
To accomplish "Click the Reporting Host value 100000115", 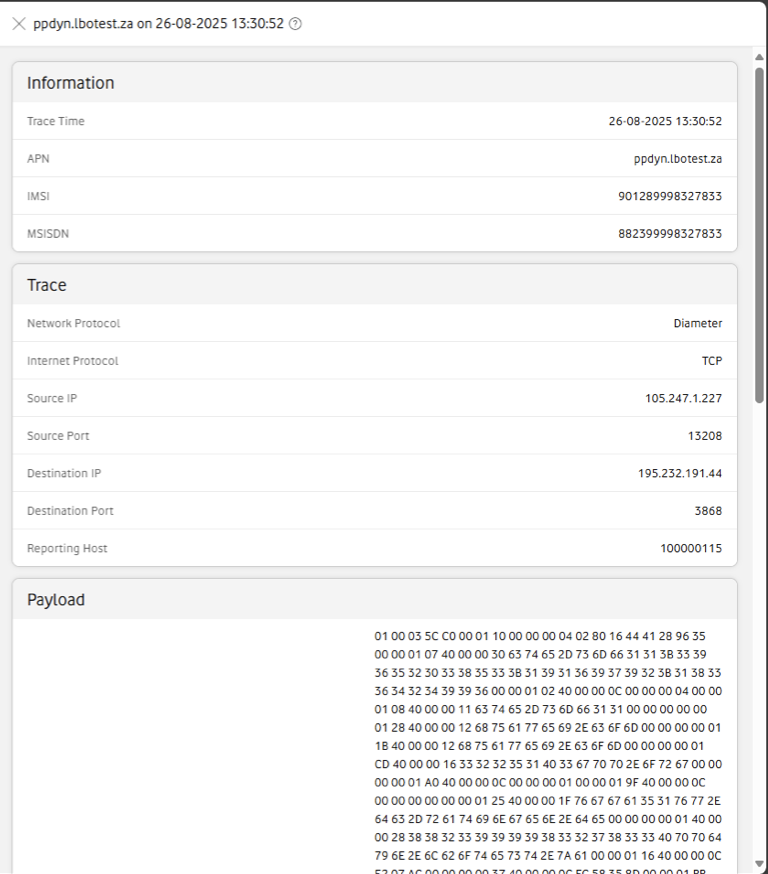I will 691,548.
